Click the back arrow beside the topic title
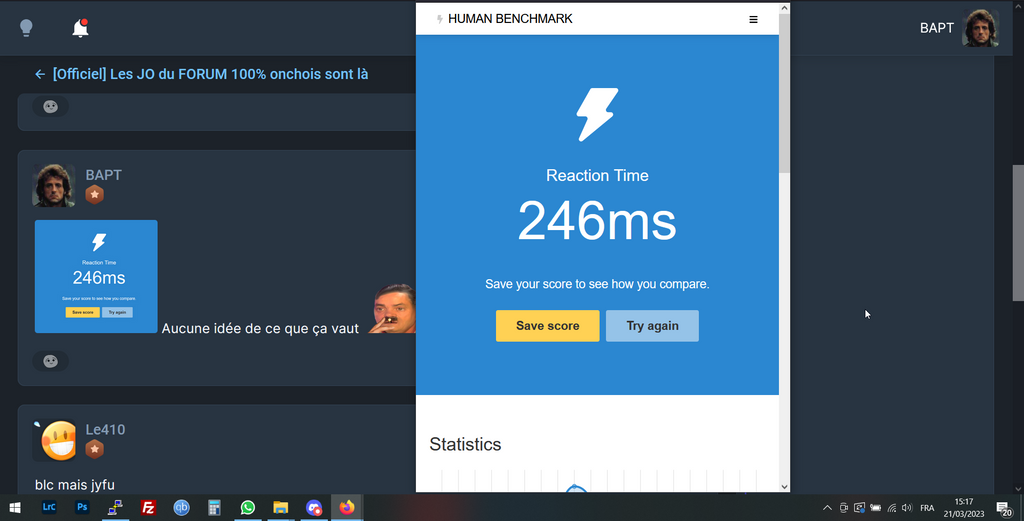This screenshot has width=1024, height=521. (40, 74)
